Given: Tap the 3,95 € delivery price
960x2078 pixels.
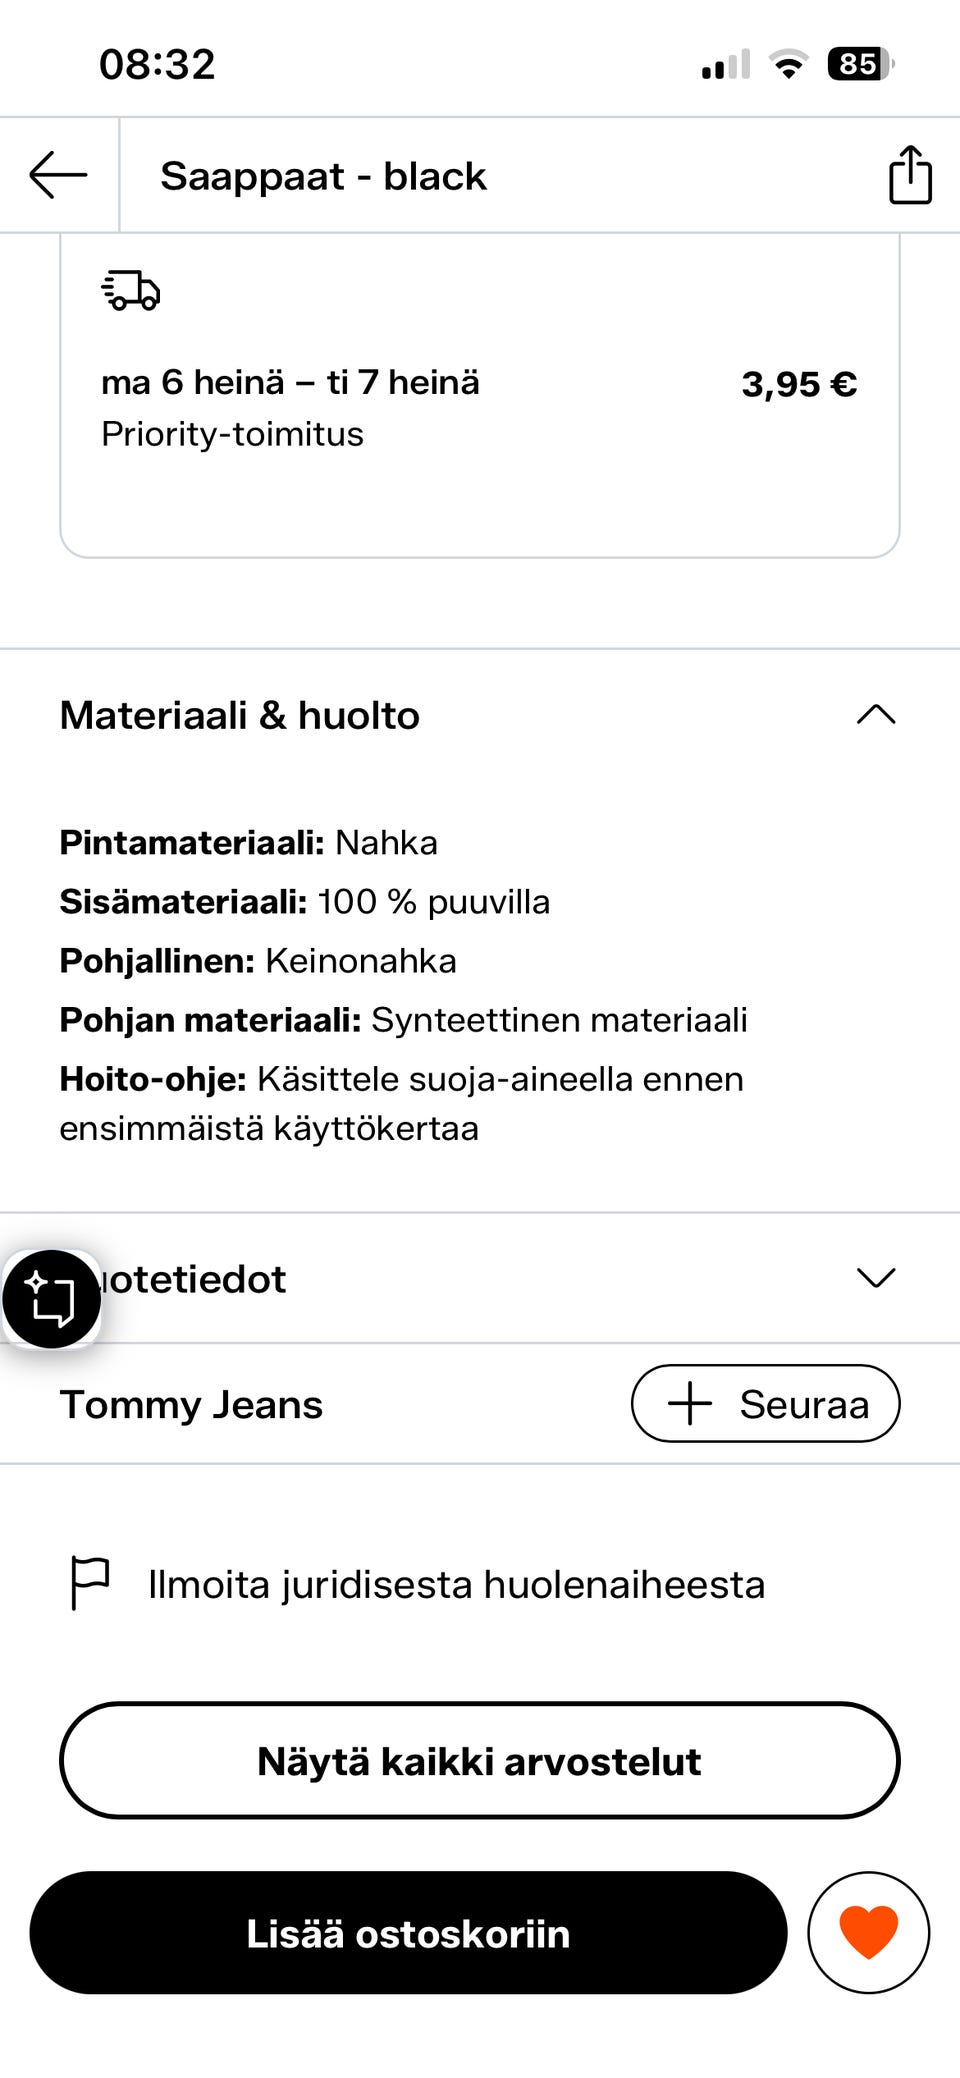Looking at the screenshot, I should [799, 384].
